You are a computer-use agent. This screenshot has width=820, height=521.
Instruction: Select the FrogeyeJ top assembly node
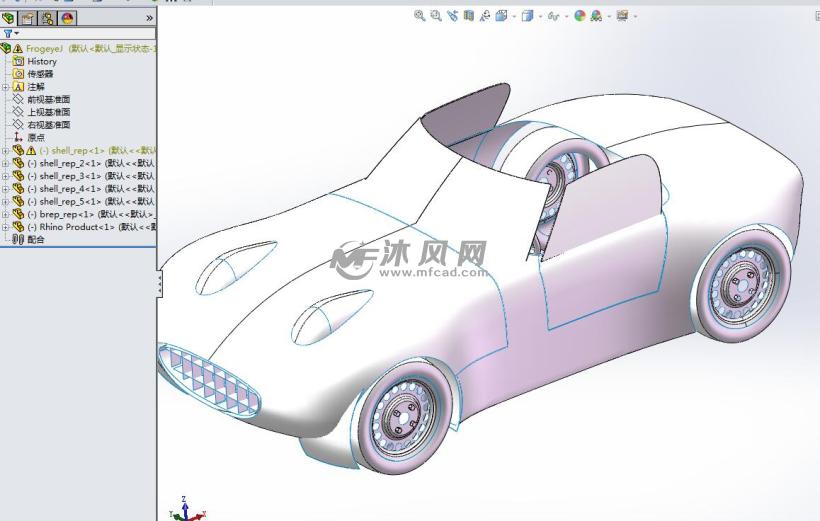(x=91, y=48)
